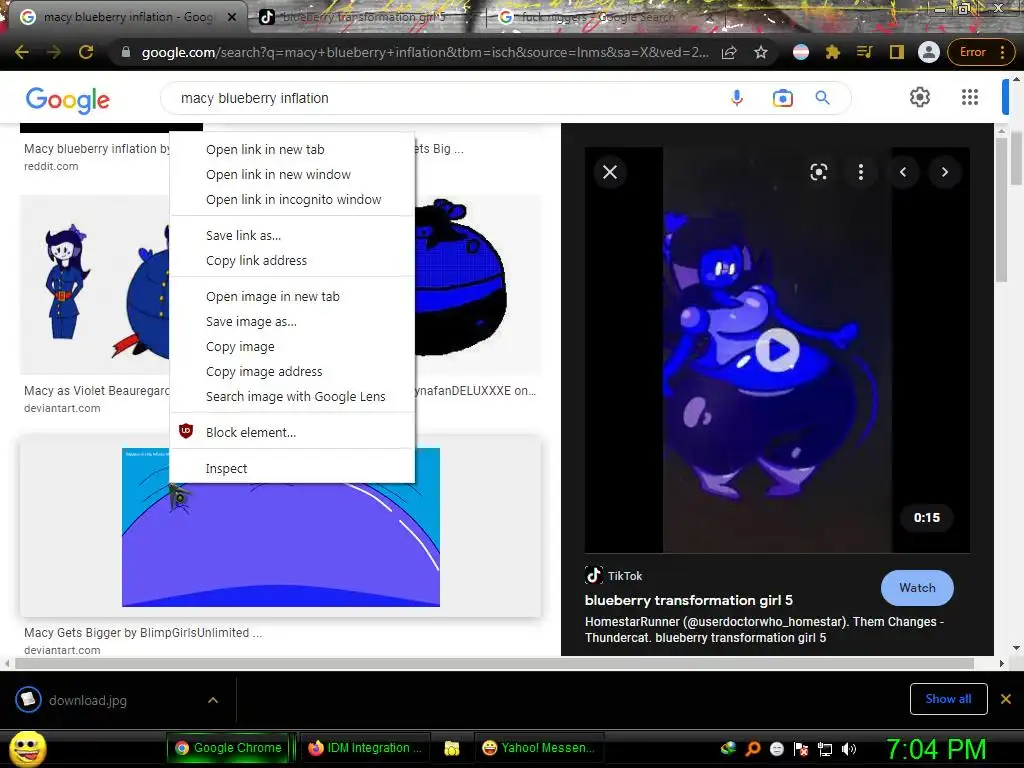Close the image preview panel
The height and width of the screenshot is (768, 1024).
(610, 172)
